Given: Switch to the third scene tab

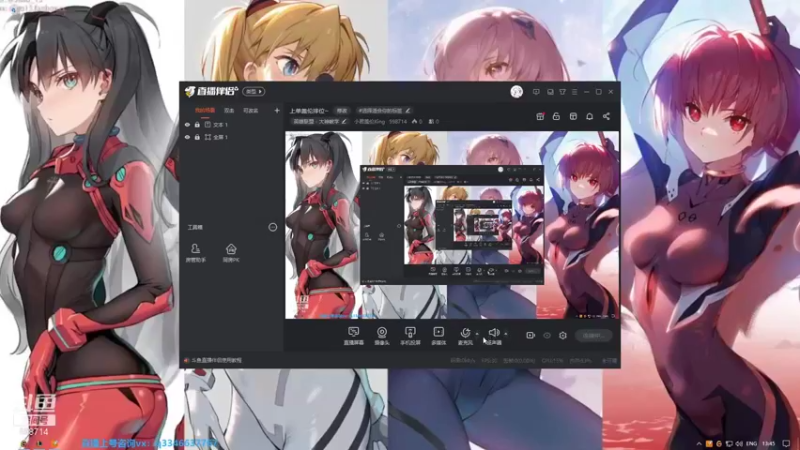Looking at the screenshot, I should [251, 110].
